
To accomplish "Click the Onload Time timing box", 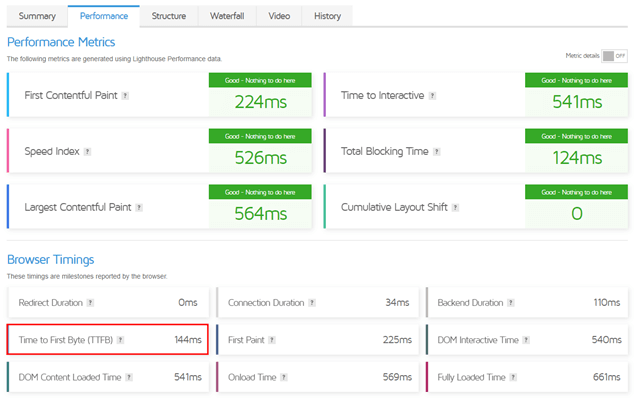I will click(x=317, y=378).
